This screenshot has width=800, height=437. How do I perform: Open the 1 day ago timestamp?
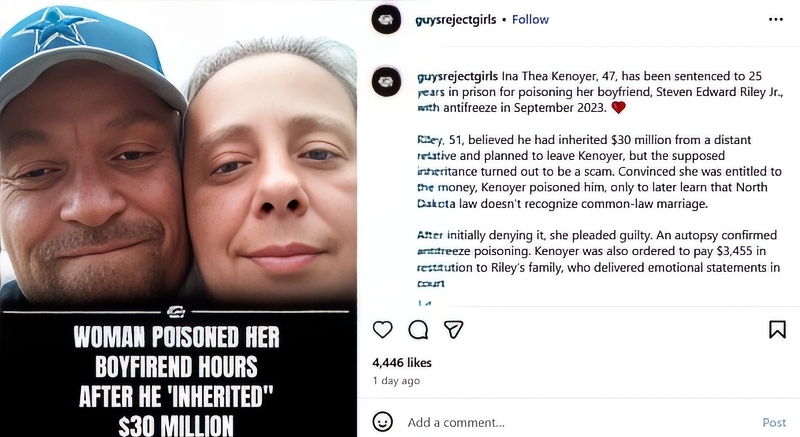click(x=396, y=380)
